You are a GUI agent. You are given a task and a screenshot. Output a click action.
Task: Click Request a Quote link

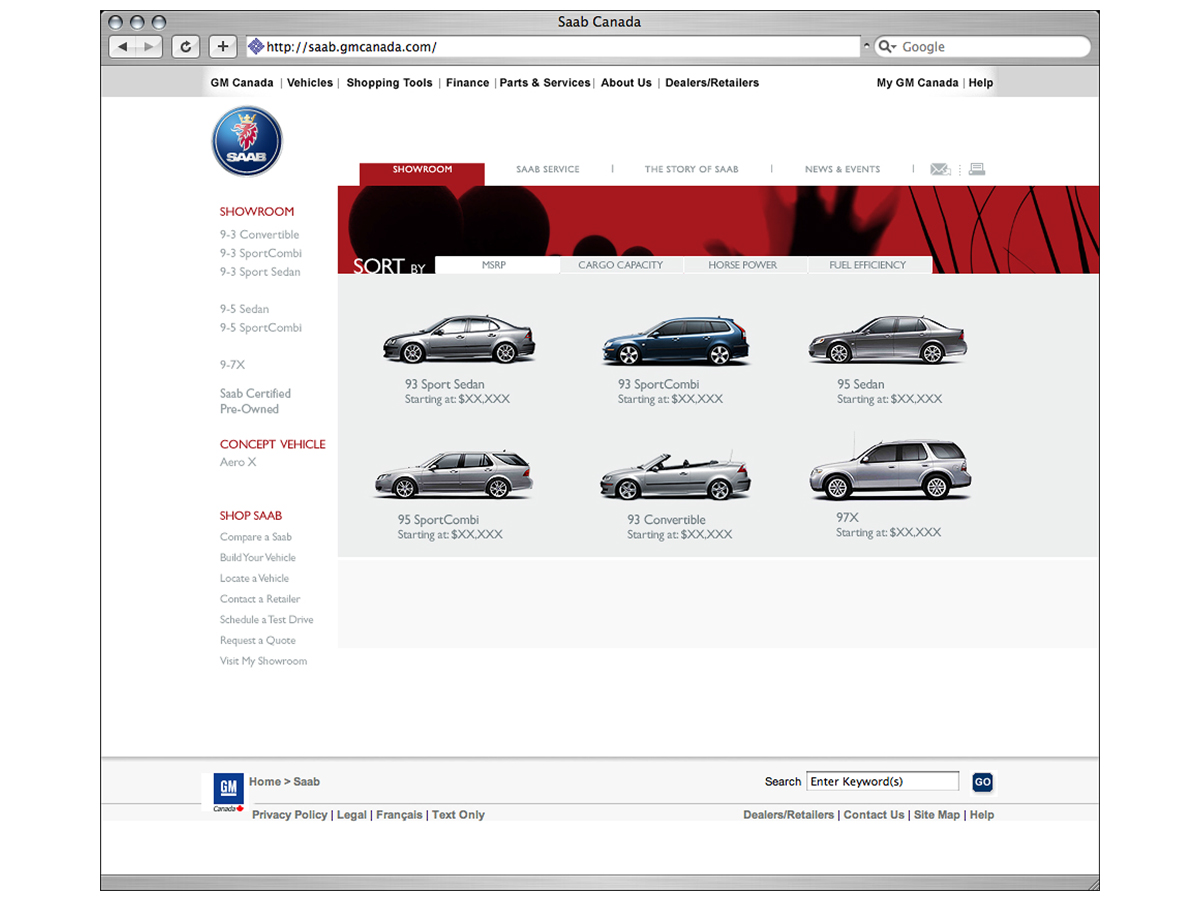coord(258,641)
